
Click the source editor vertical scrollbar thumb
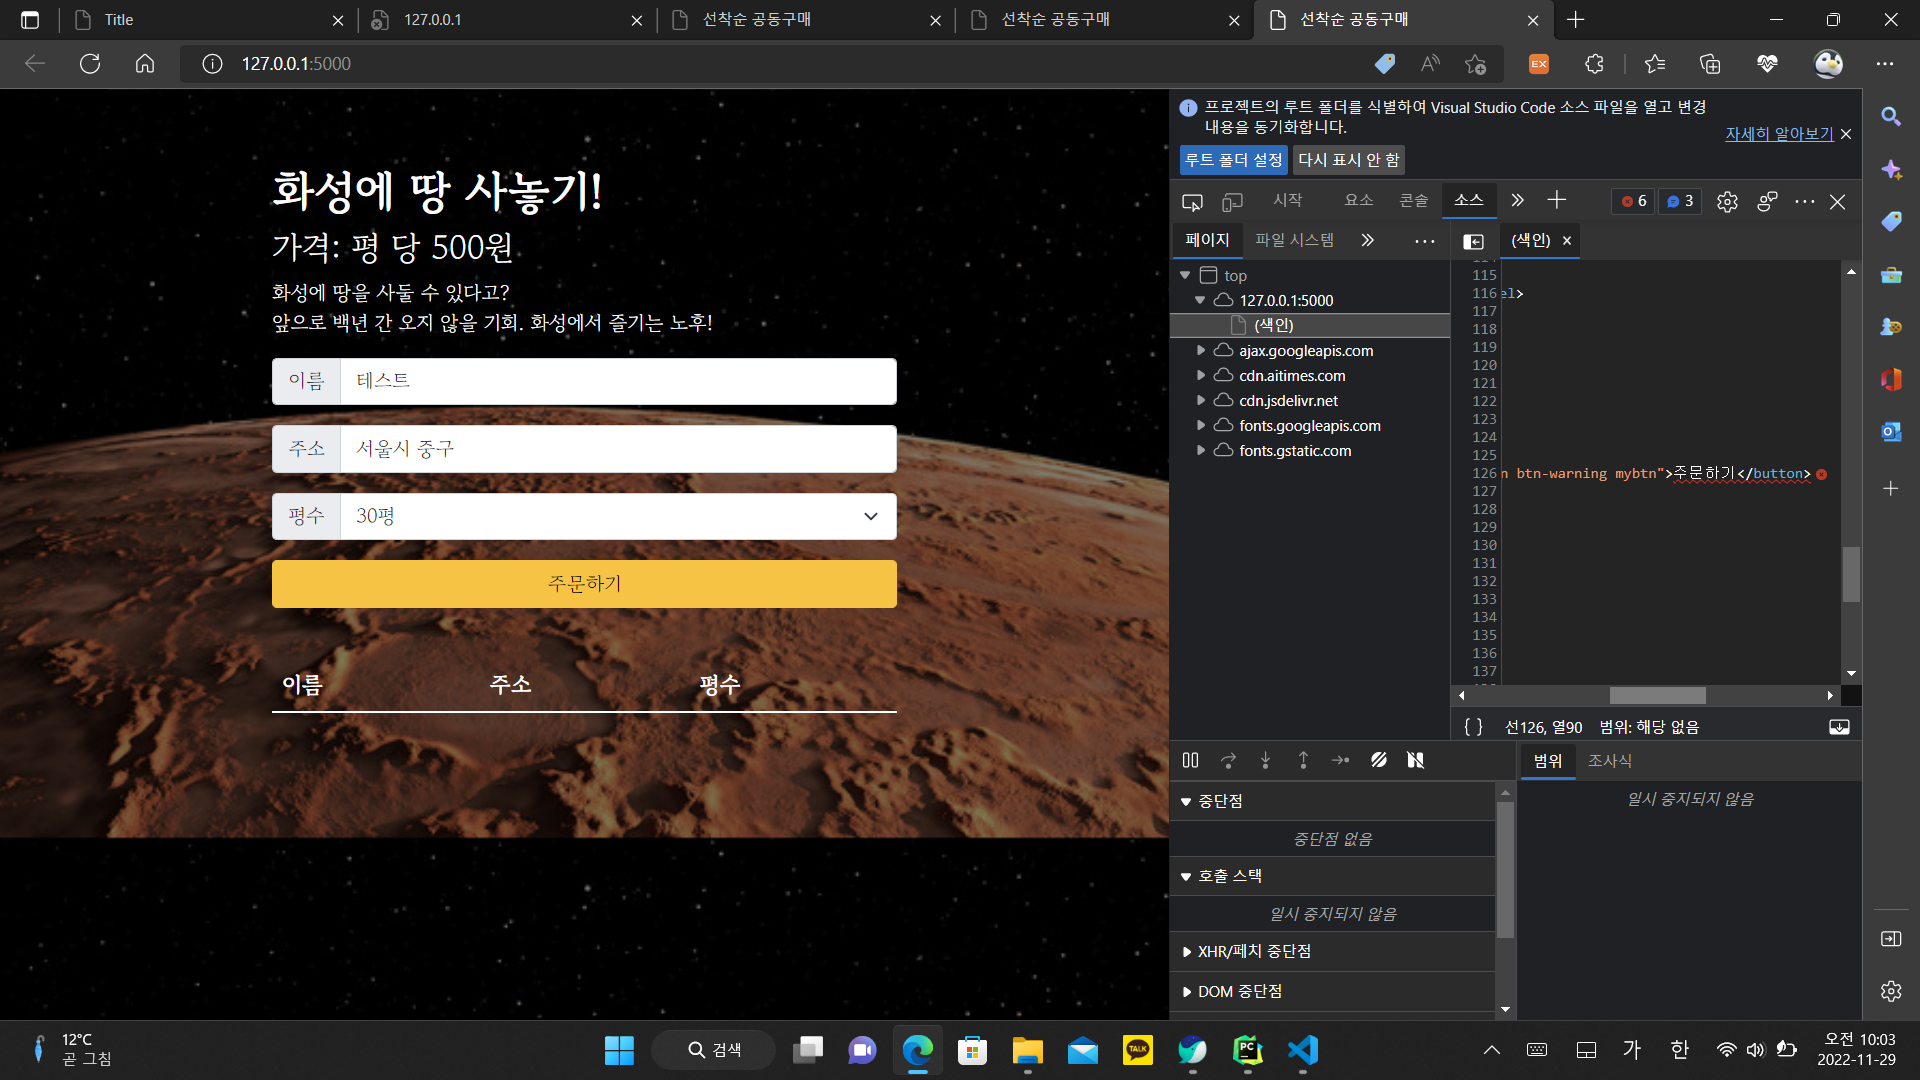point(1851,574)
